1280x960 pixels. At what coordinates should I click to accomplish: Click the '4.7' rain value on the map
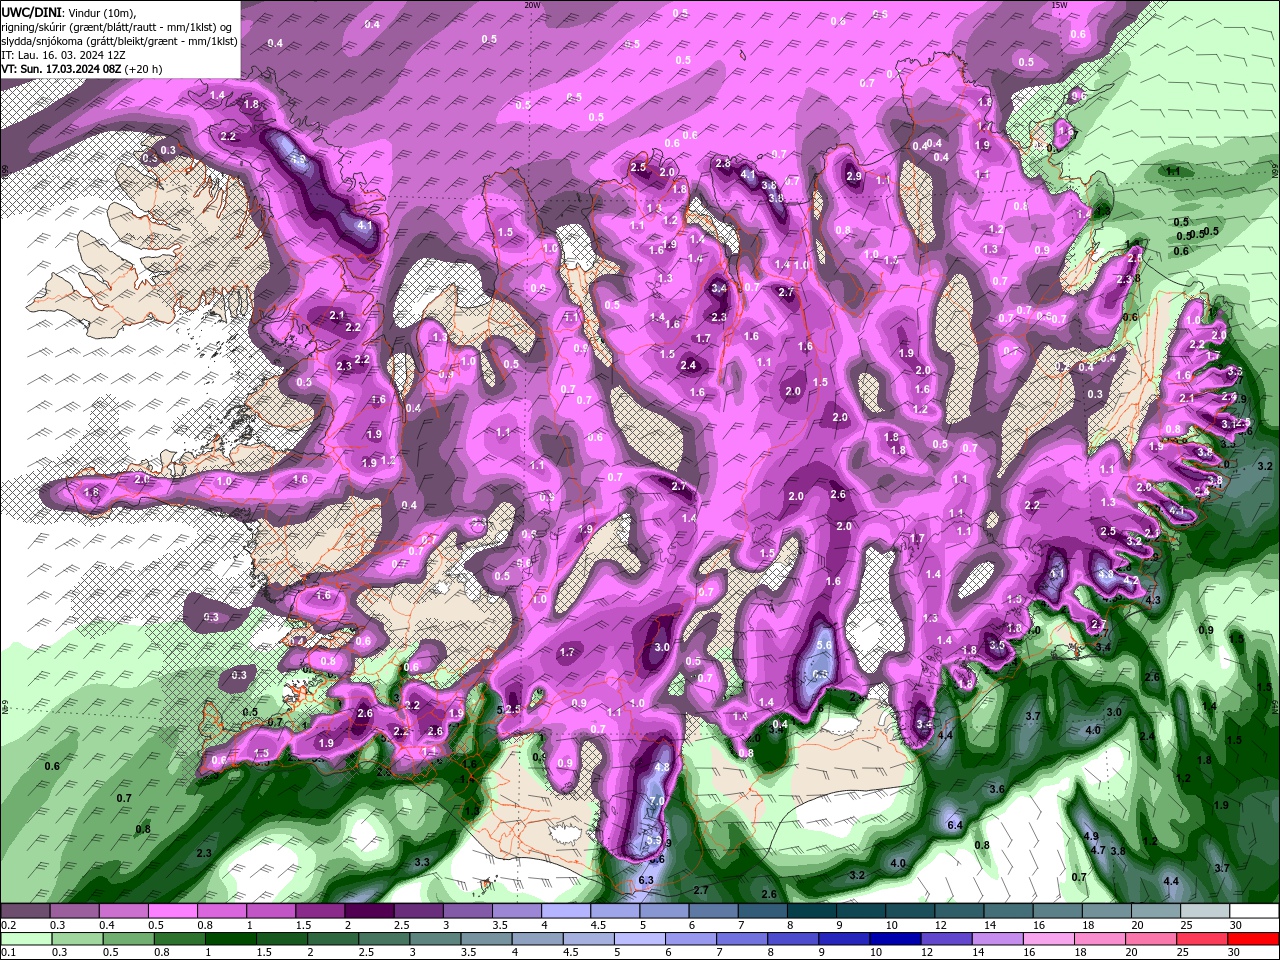[x=1098, y=850]
